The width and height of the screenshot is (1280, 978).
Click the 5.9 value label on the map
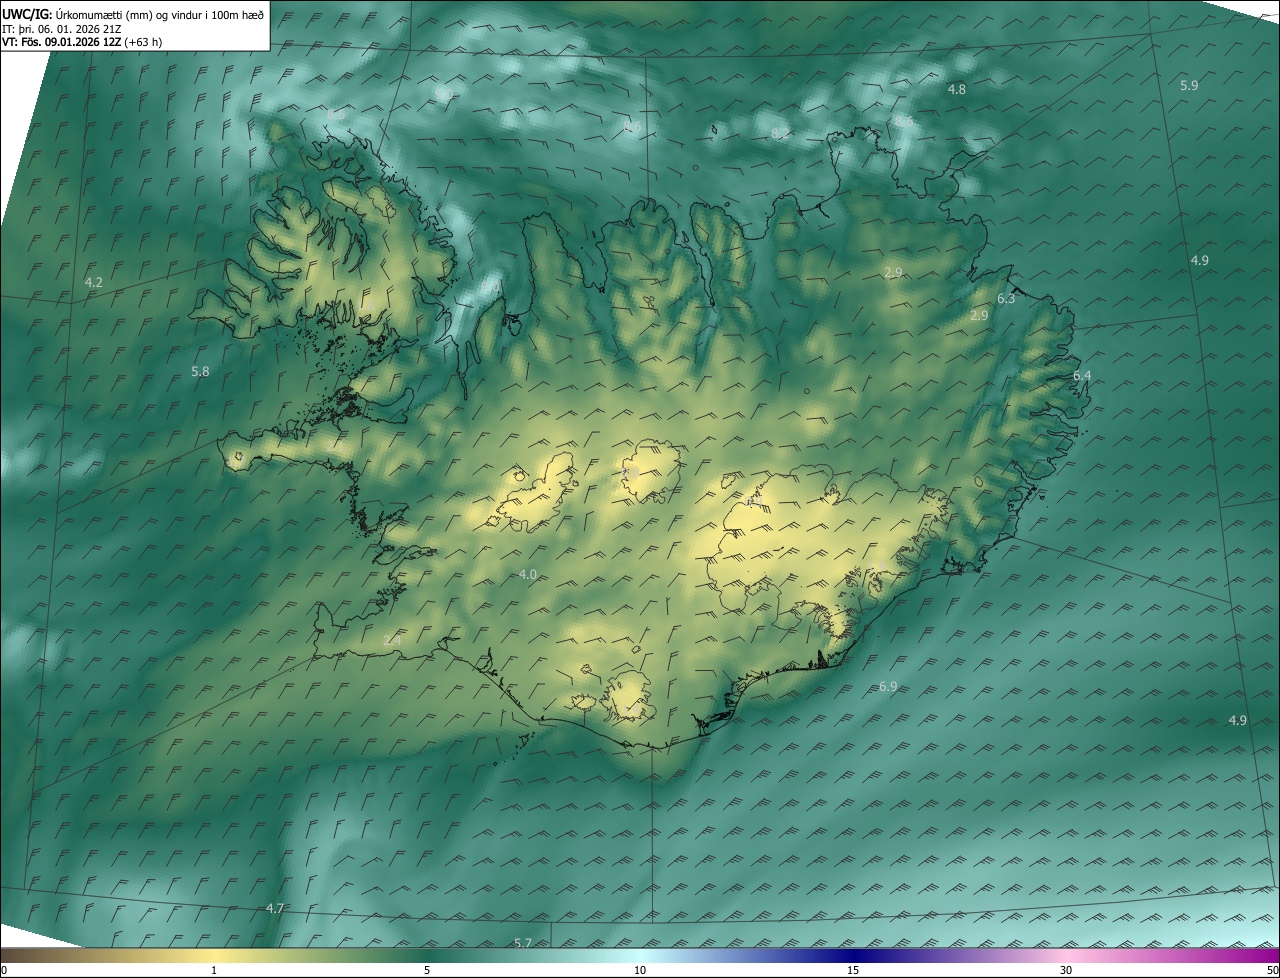point(1189,85)
